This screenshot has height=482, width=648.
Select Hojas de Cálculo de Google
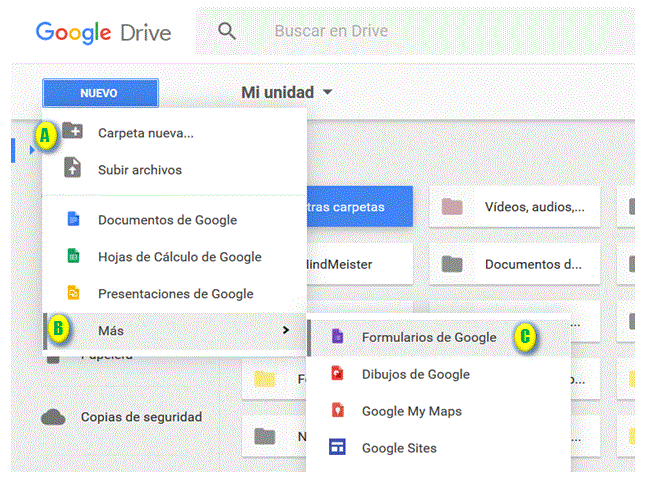pyautogui.click(x=174, y=257)
